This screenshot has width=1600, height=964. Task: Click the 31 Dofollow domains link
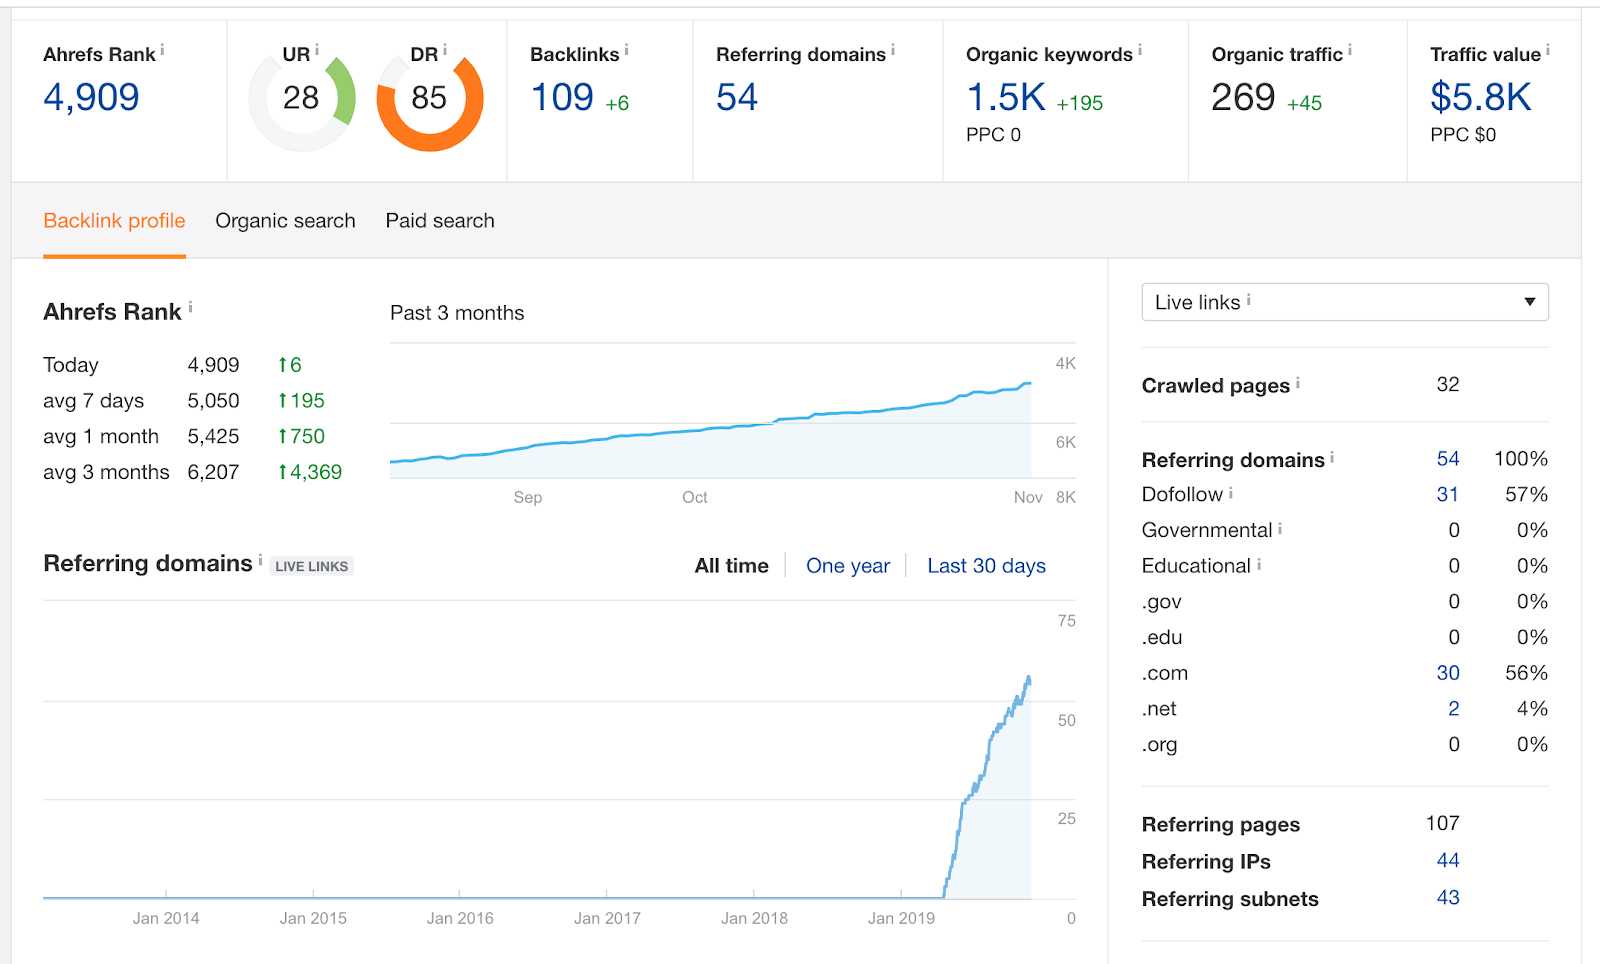point(1447,495)
